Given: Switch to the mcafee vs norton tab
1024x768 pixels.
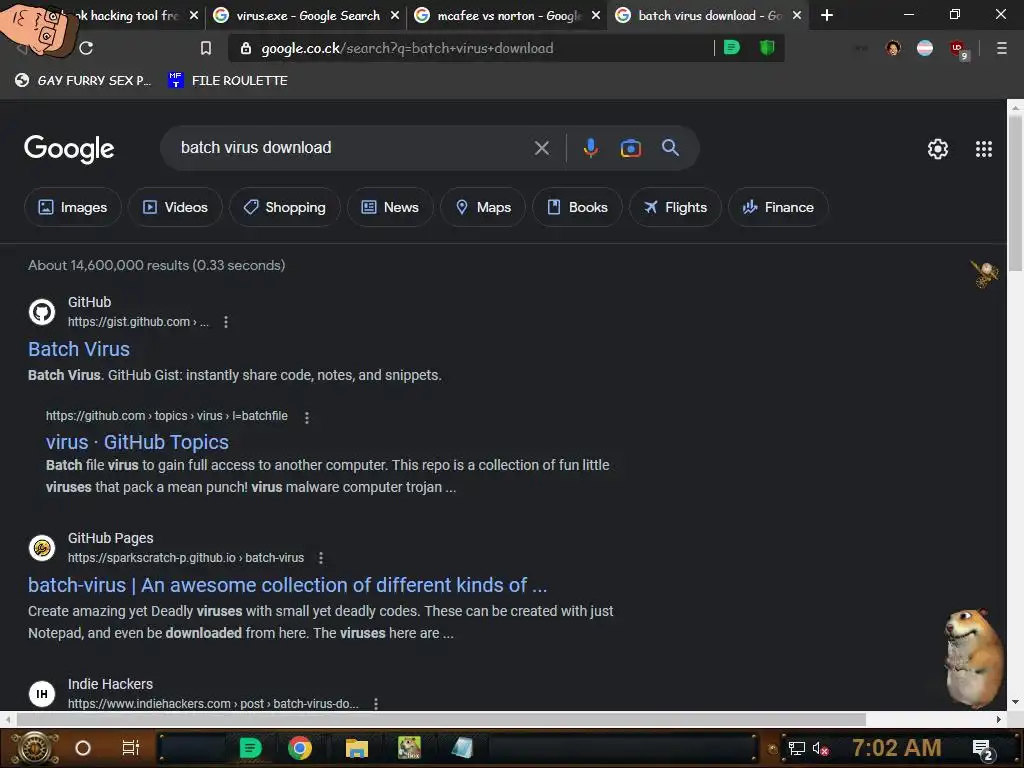Looking at the screenshot, I should tap(509, 15).
